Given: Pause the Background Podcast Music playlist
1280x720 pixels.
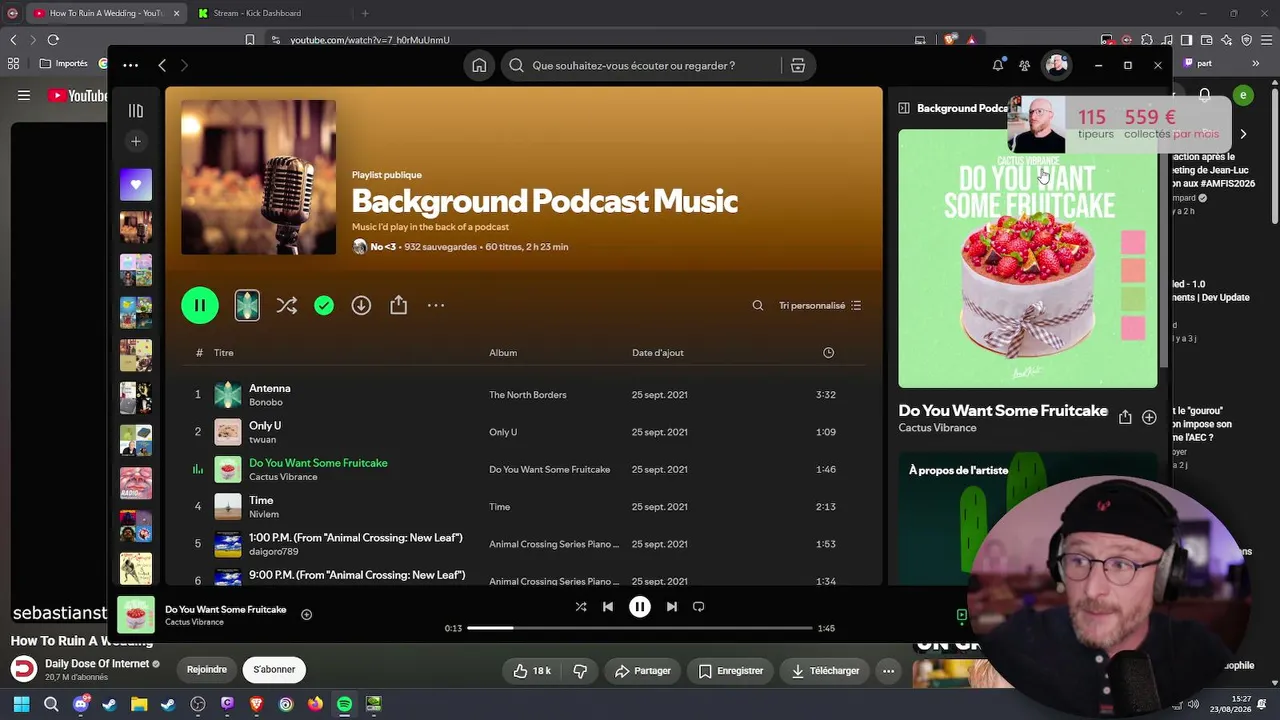Looking at the screenshot, I should [200, 306].
